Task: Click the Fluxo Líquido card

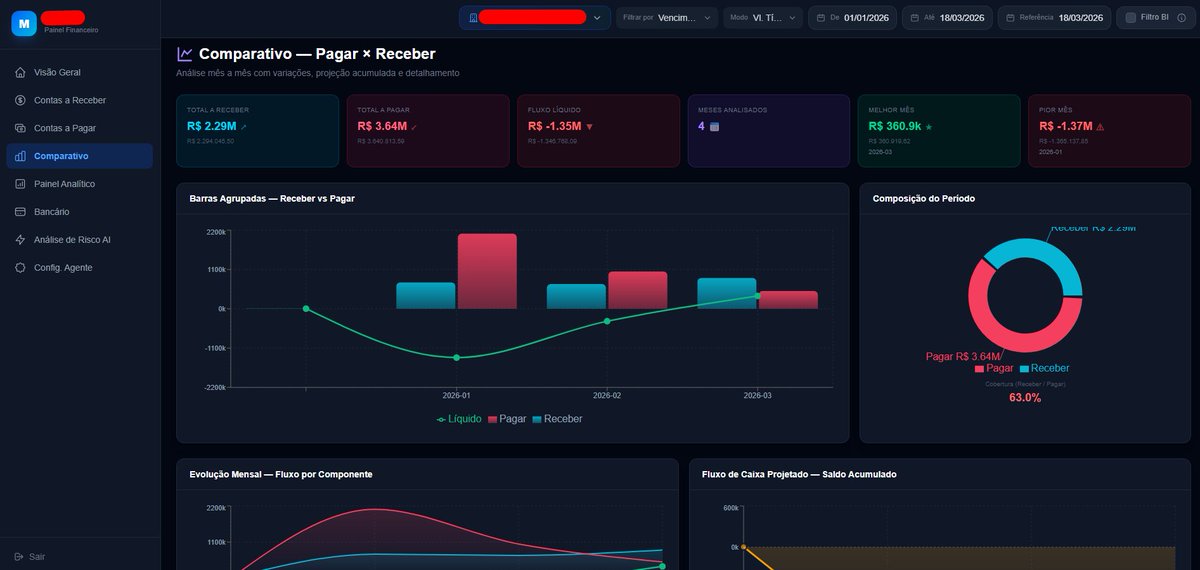Action: click(x=598, y=130)
